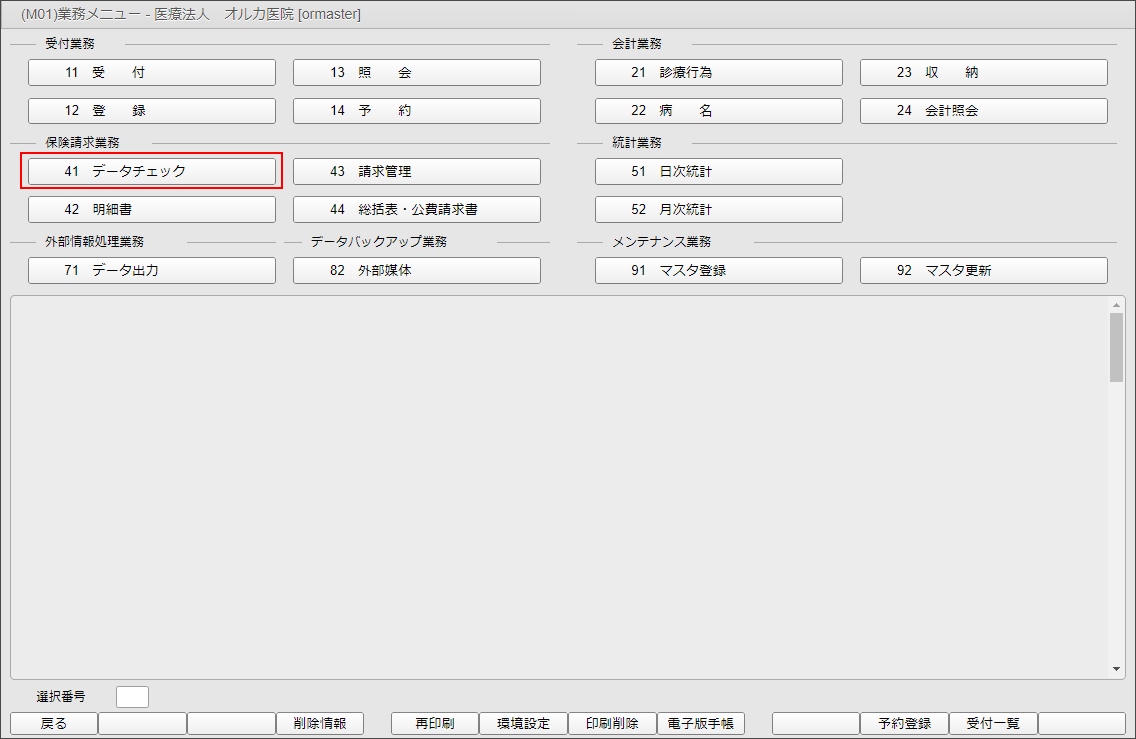
Task: Go to 14 予約 appointments
Action: pos(416,111)
